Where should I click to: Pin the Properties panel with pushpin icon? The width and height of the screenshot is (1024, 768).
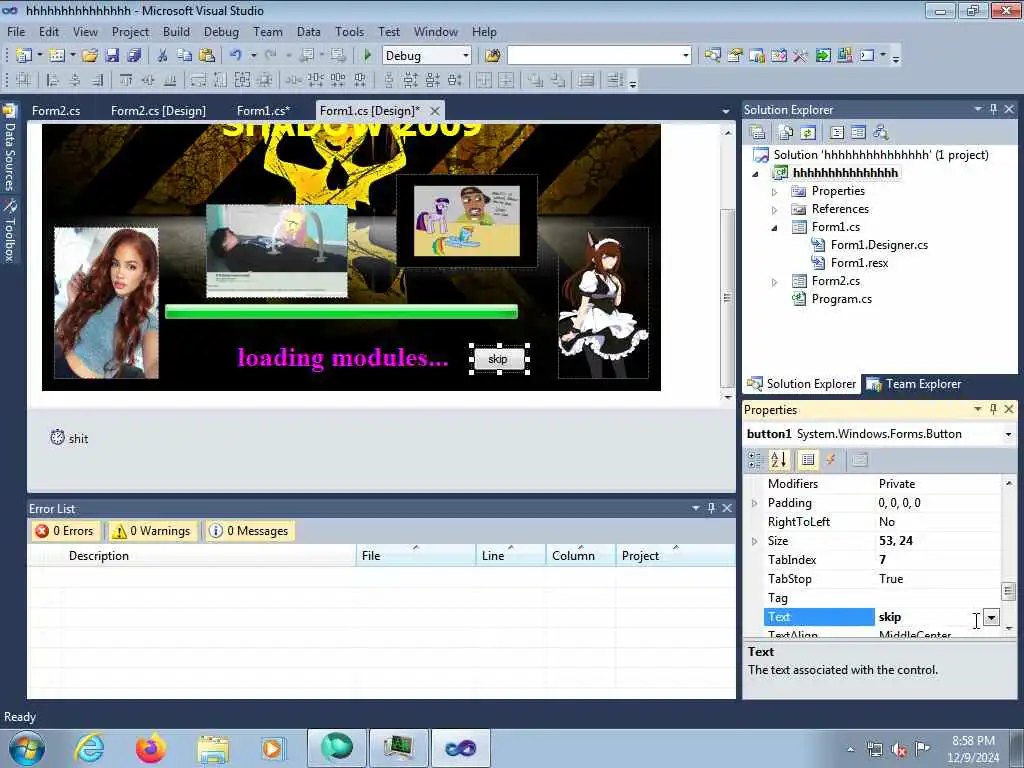click(993, 409)
